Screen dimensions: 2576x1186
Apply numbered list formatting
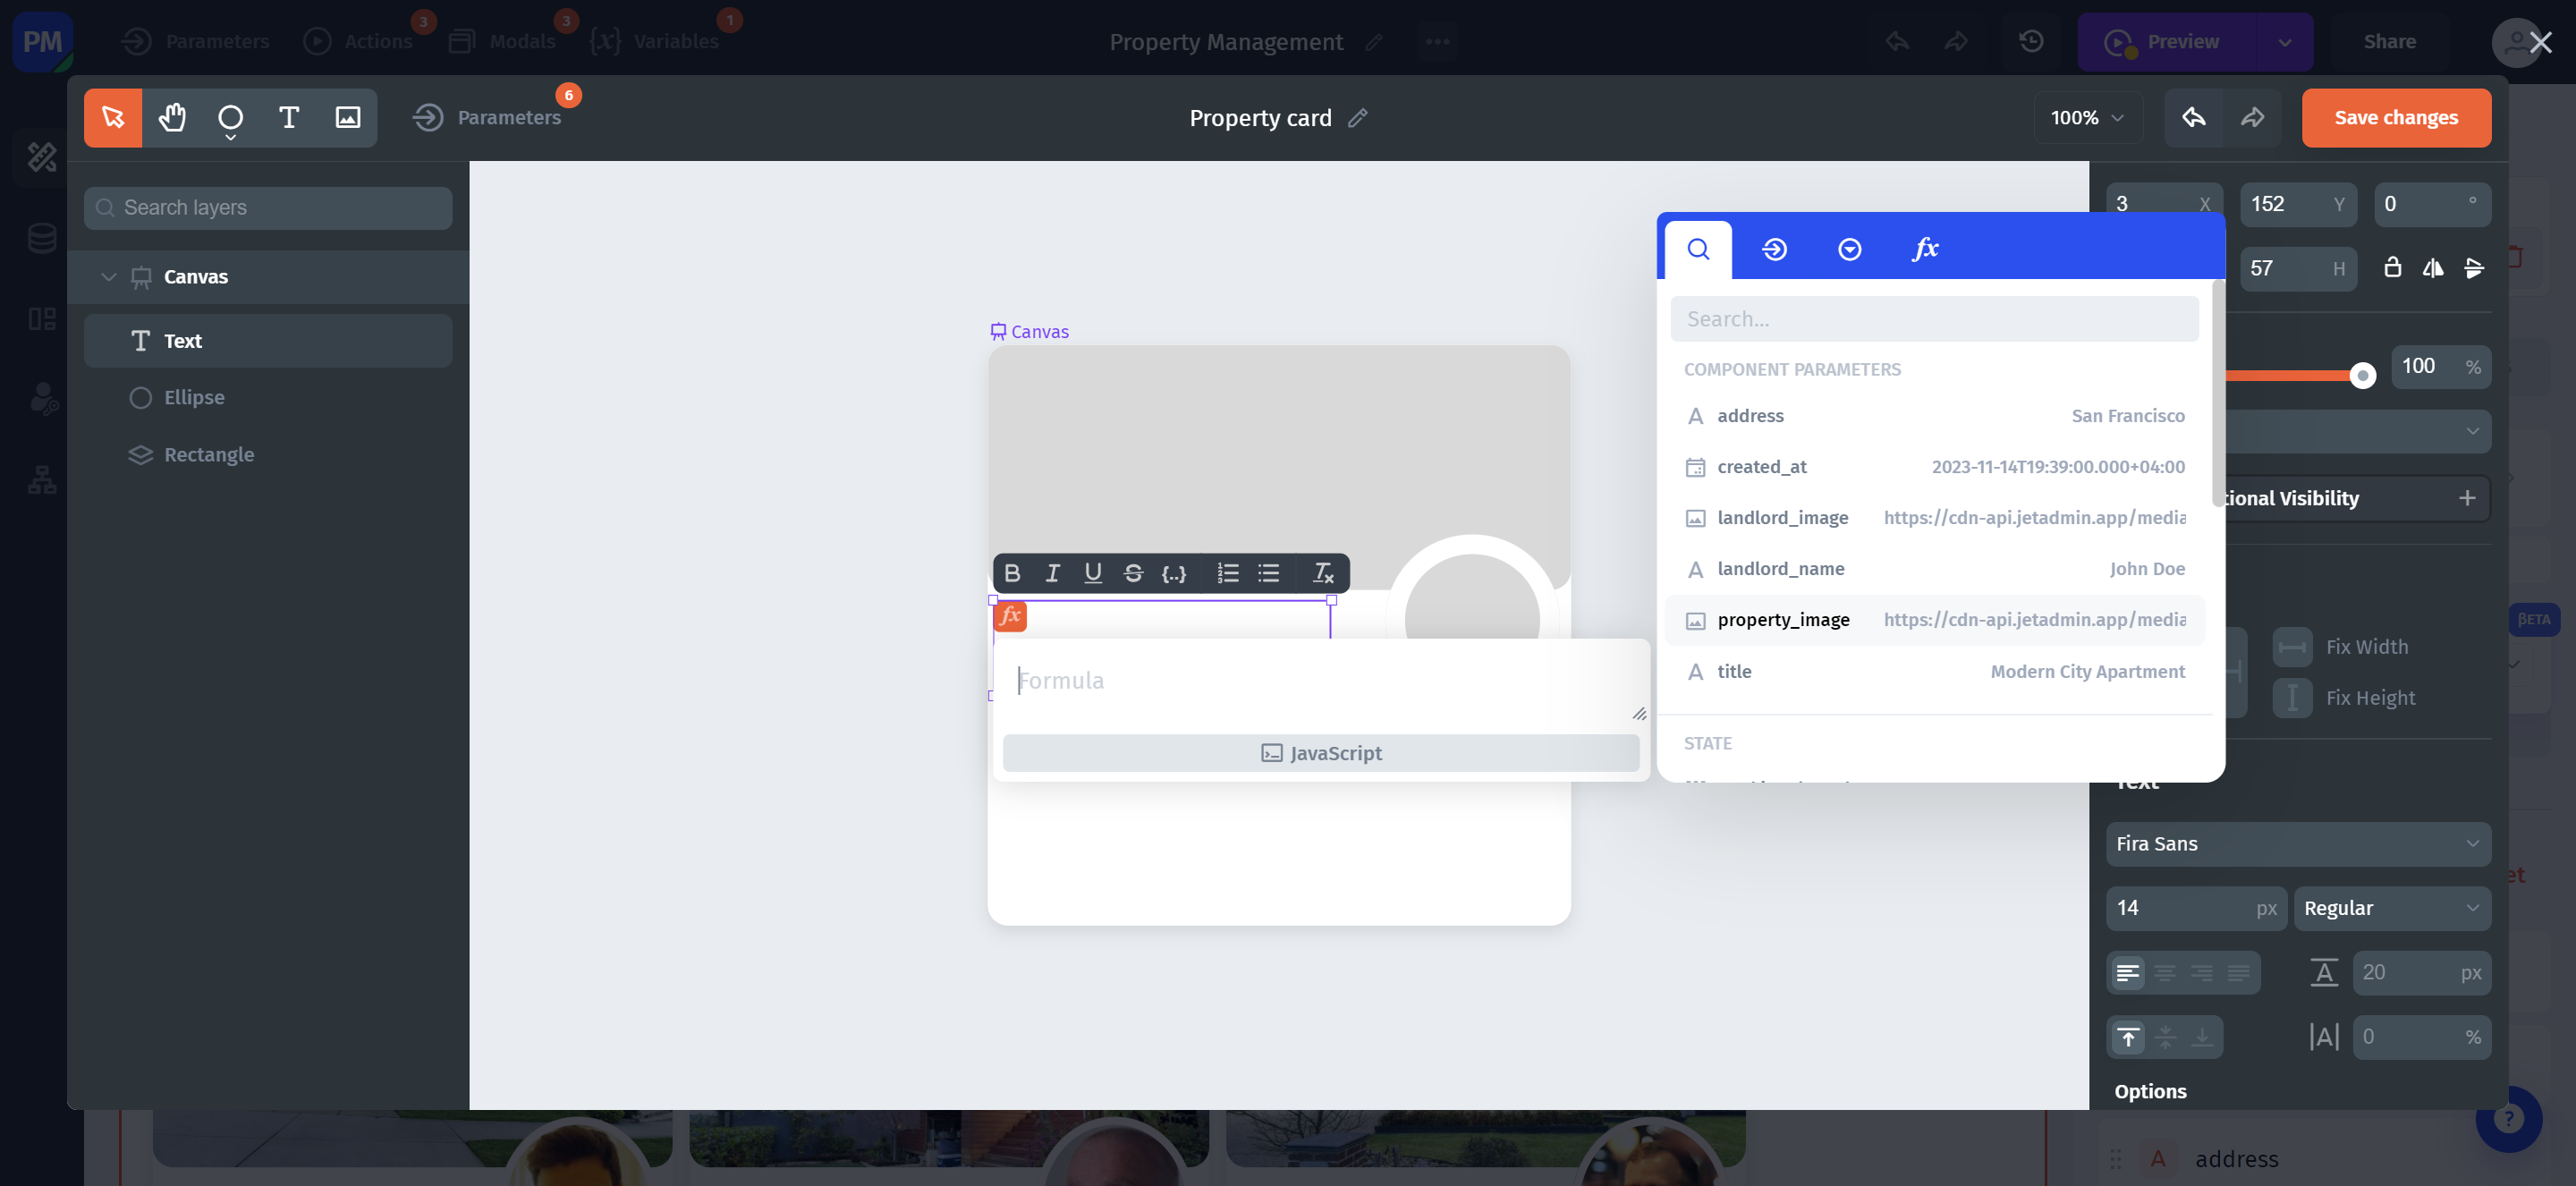tap(1228, 573)
